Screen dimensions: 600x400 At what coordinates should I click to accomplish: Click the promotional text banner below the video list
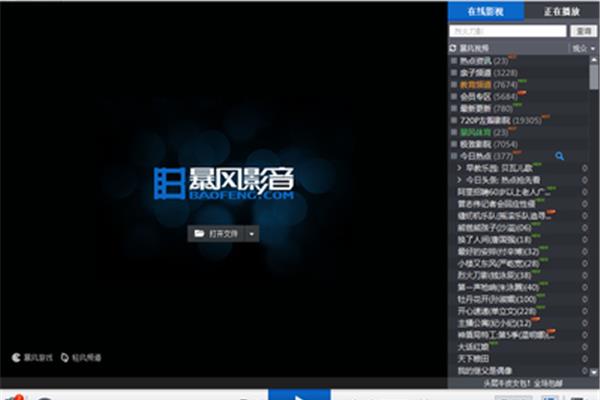tap(523, 383)
